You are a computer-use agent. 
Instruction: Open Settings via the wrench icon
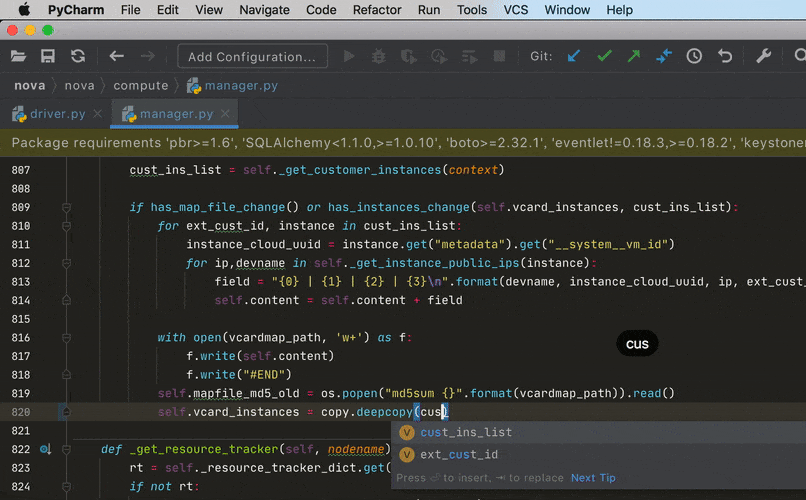coord(764,57)
